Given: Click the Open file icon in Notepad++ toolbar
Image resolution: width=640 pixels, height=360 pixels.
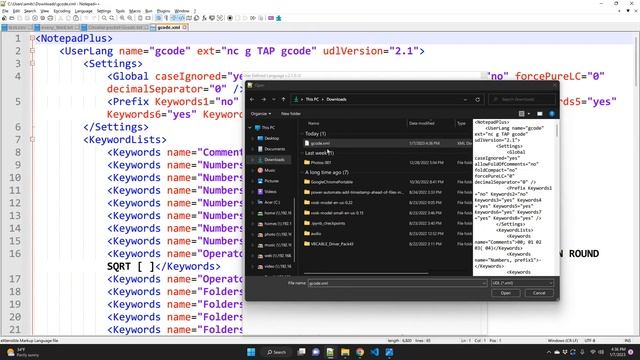Looking at the screenshot, I should coord(12,18).
